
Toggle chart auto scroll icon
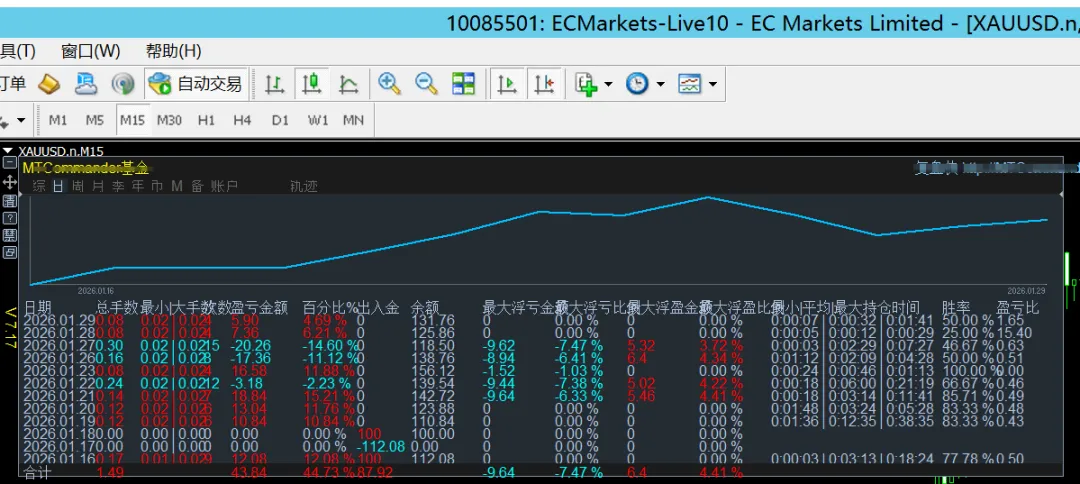pyautogui.click(x=507, y=84)
